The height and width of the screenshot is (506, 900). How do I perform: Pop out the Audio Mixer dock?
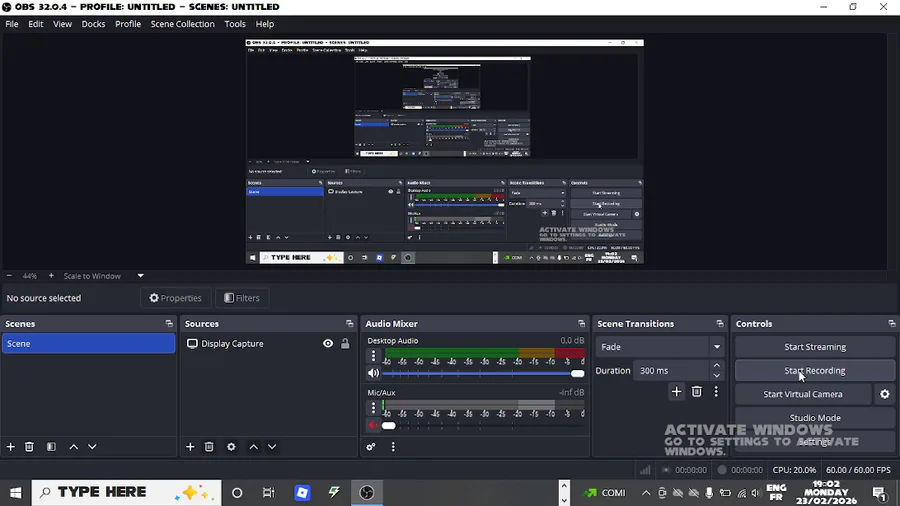click(581, 324)
